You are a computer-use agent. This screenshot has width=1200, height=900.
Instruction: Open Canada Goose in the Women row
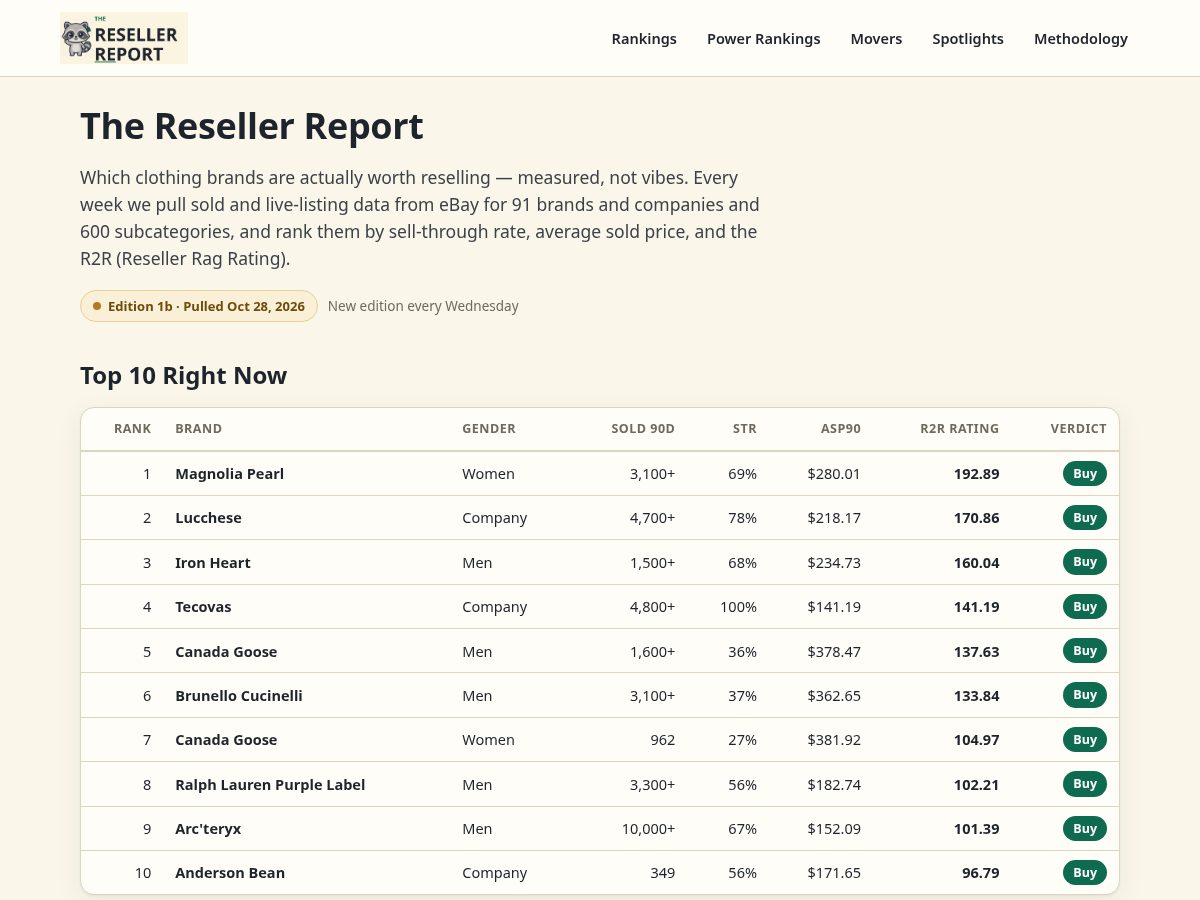pos(226,740)
